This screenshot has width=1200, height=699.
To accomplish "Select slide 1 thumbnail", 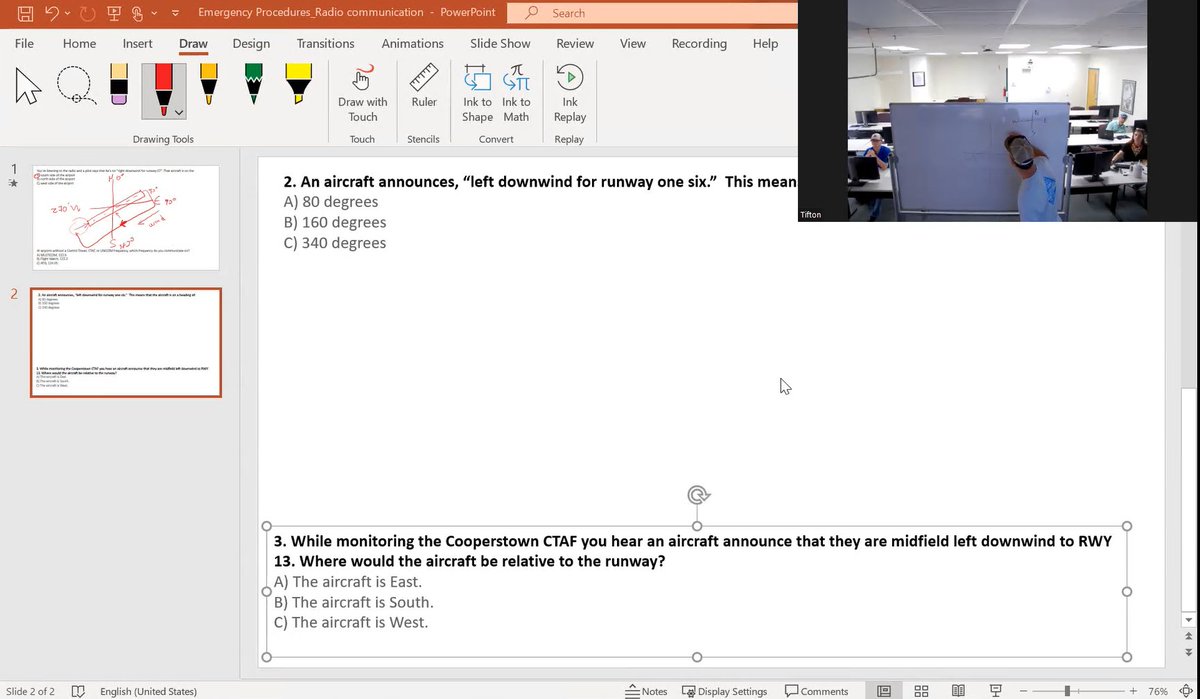I will click(x=126, y=217).
